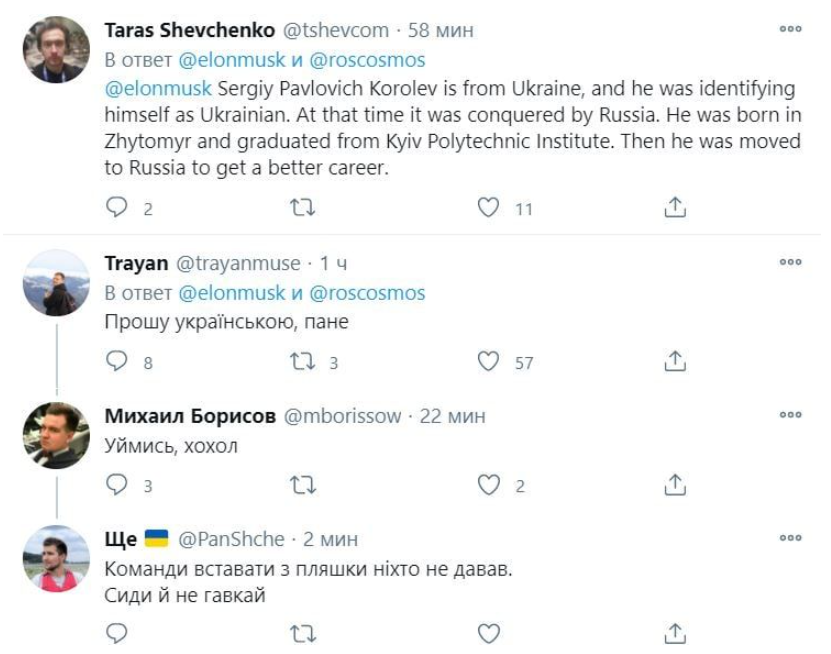This screenshot has height=654, width=831.
Task: Reply to Trayan's tweet
Action: tap(118, 362)
